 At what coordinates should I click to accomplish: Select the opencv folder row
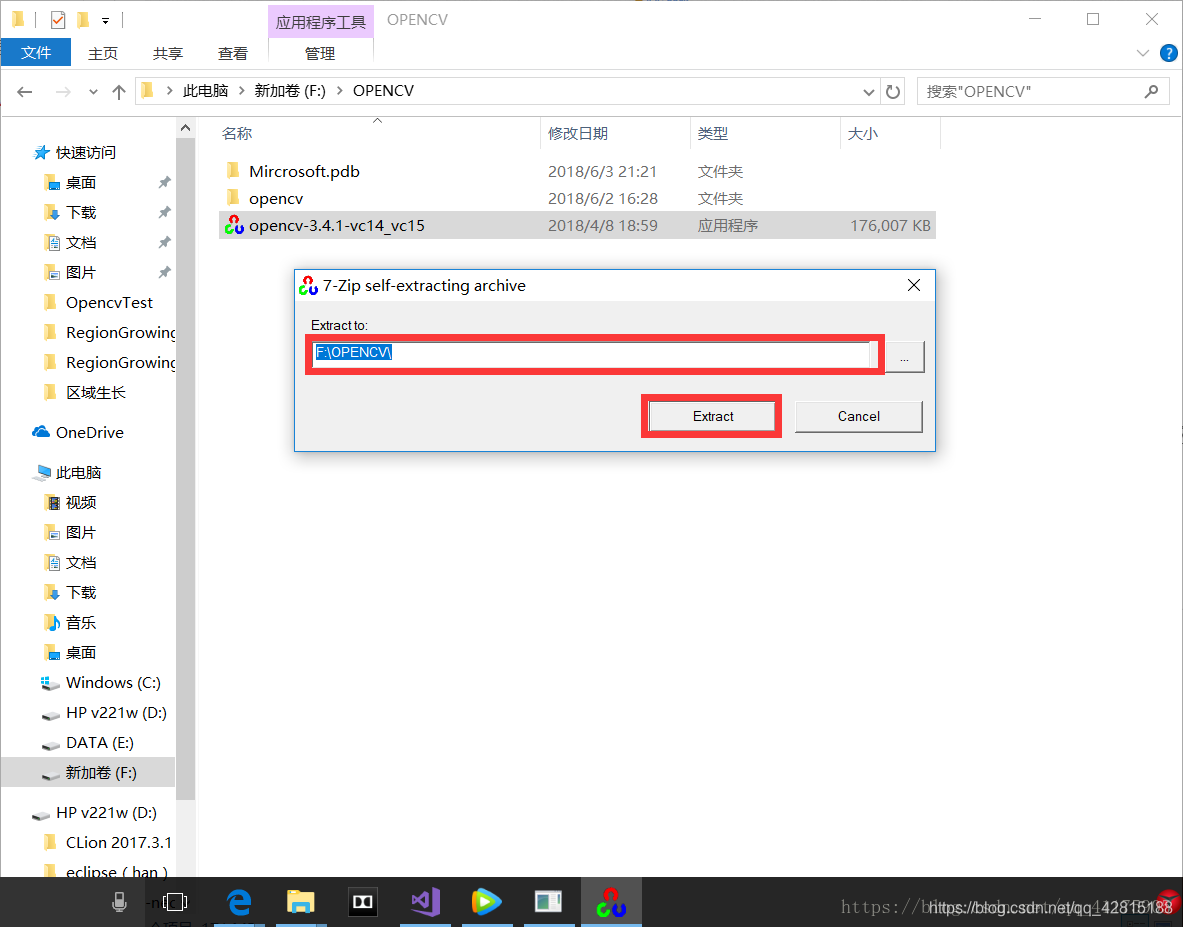577,198
